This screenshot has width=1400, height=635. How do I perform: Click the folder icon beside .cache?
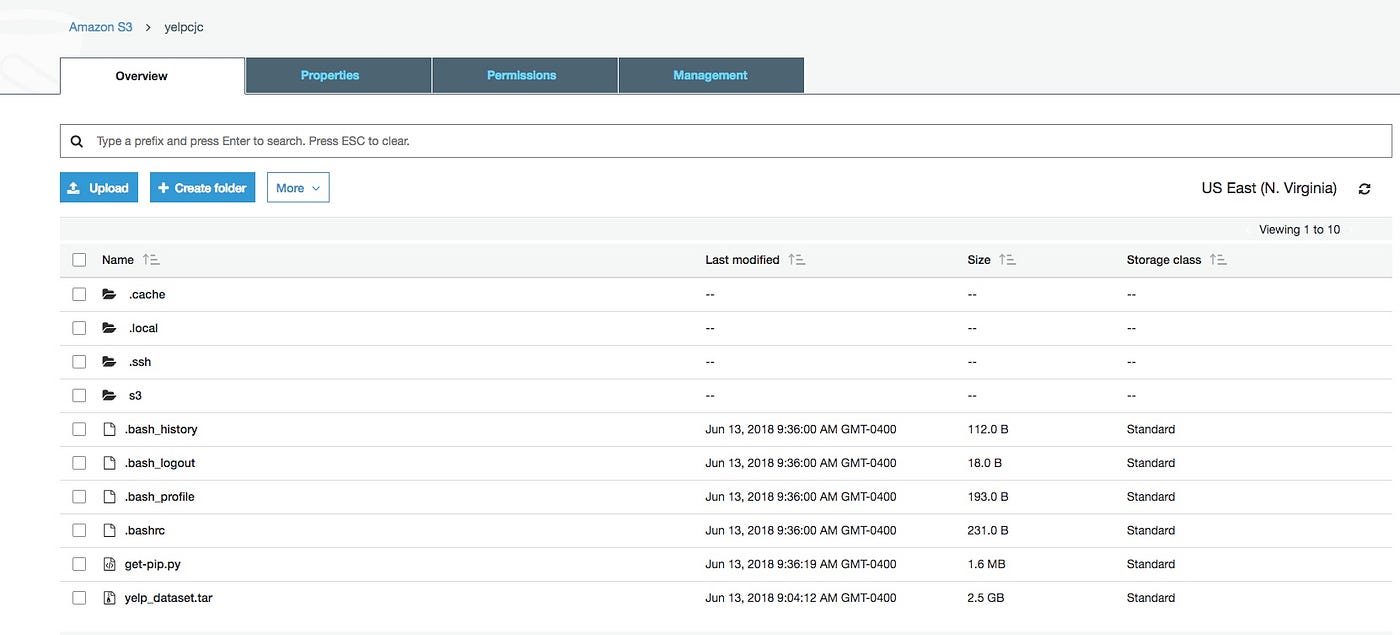pyautogui.click(x=109, y=293)
